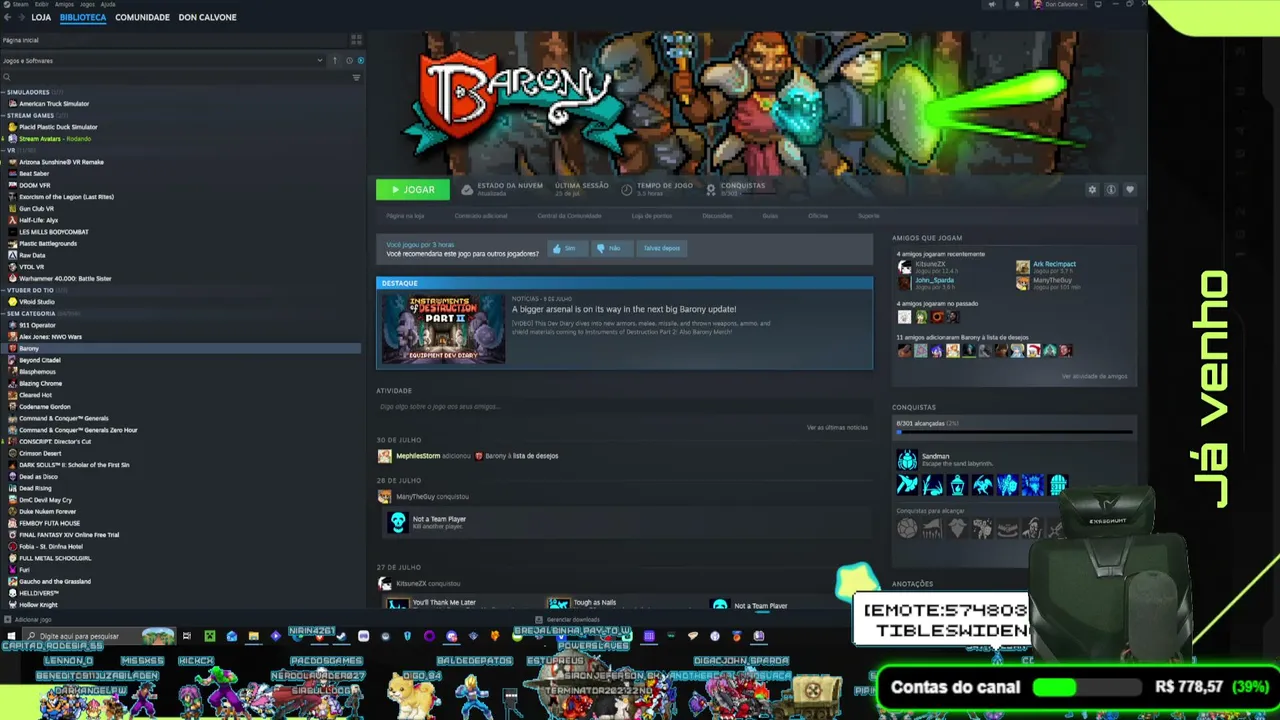The width and height of the screenshot is (1280, 720).
Task: Click the magnifier icon in the library sidebar
Action: (6, 77)
